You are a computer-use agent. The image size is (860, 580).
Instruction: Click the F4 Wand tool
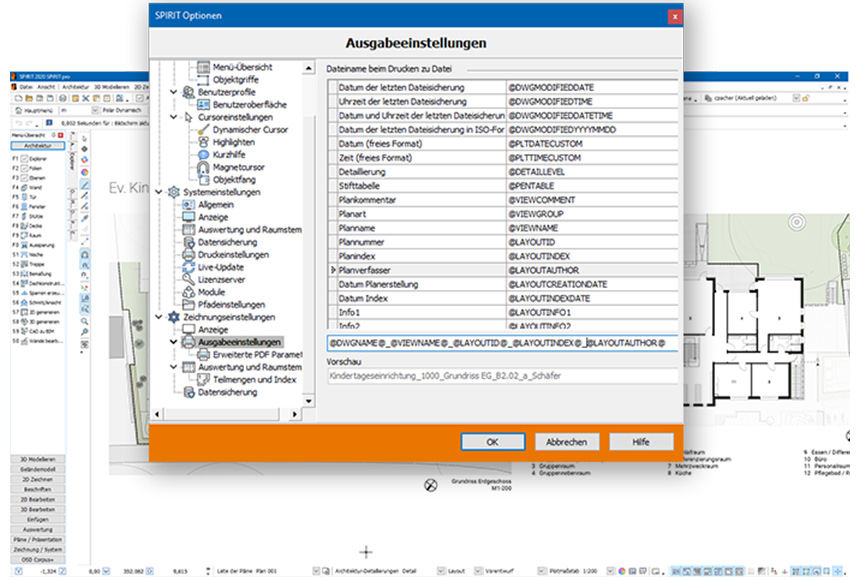36,186
